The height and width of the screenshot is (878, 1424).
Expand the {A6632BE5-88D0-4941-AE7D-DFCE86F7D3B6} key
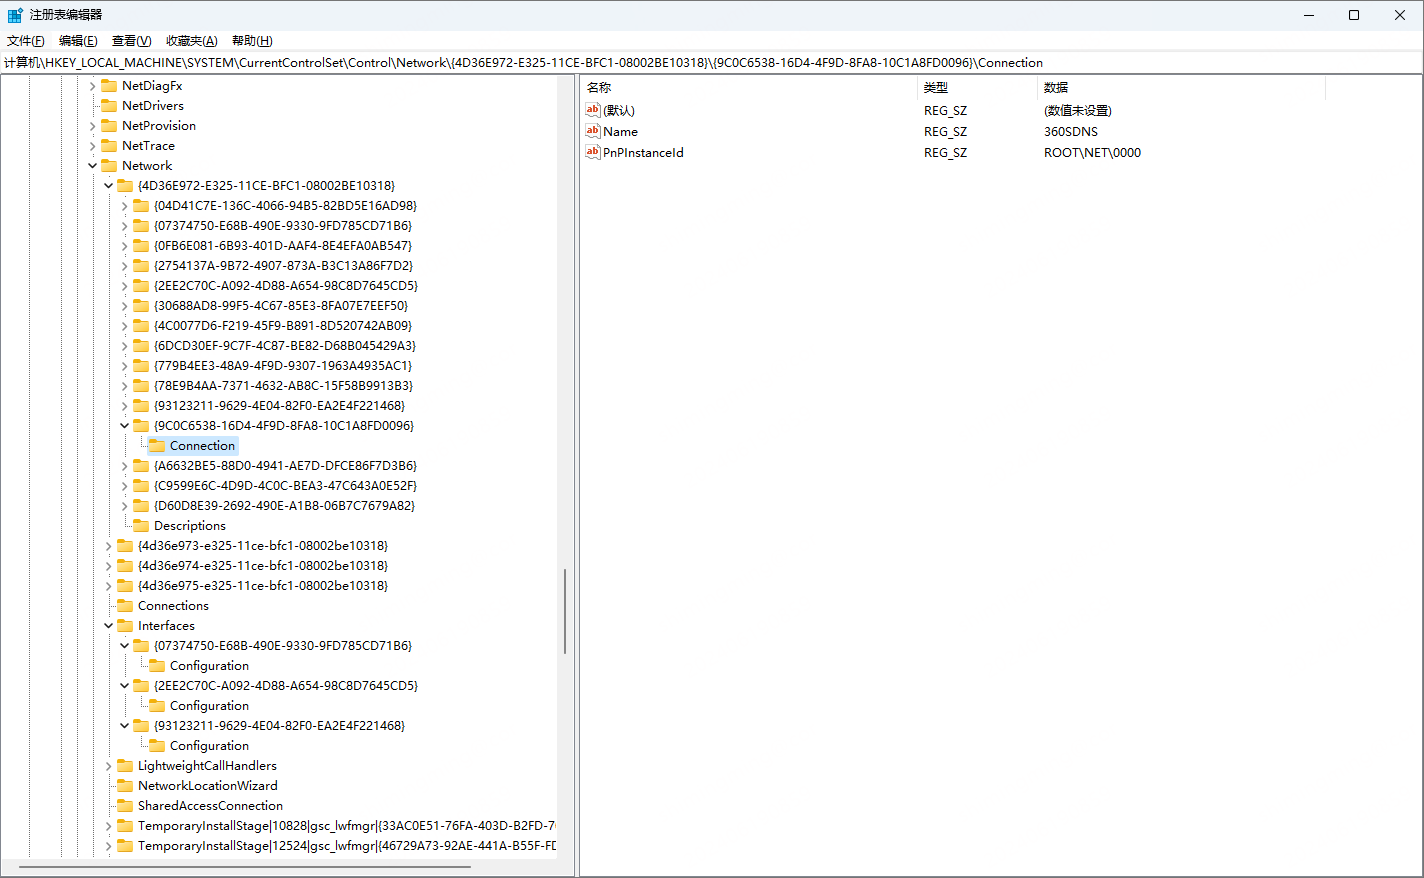125,466
